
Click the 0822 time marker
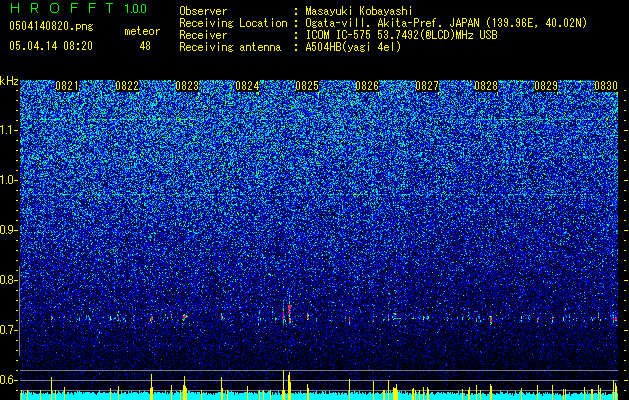[127, 86]
